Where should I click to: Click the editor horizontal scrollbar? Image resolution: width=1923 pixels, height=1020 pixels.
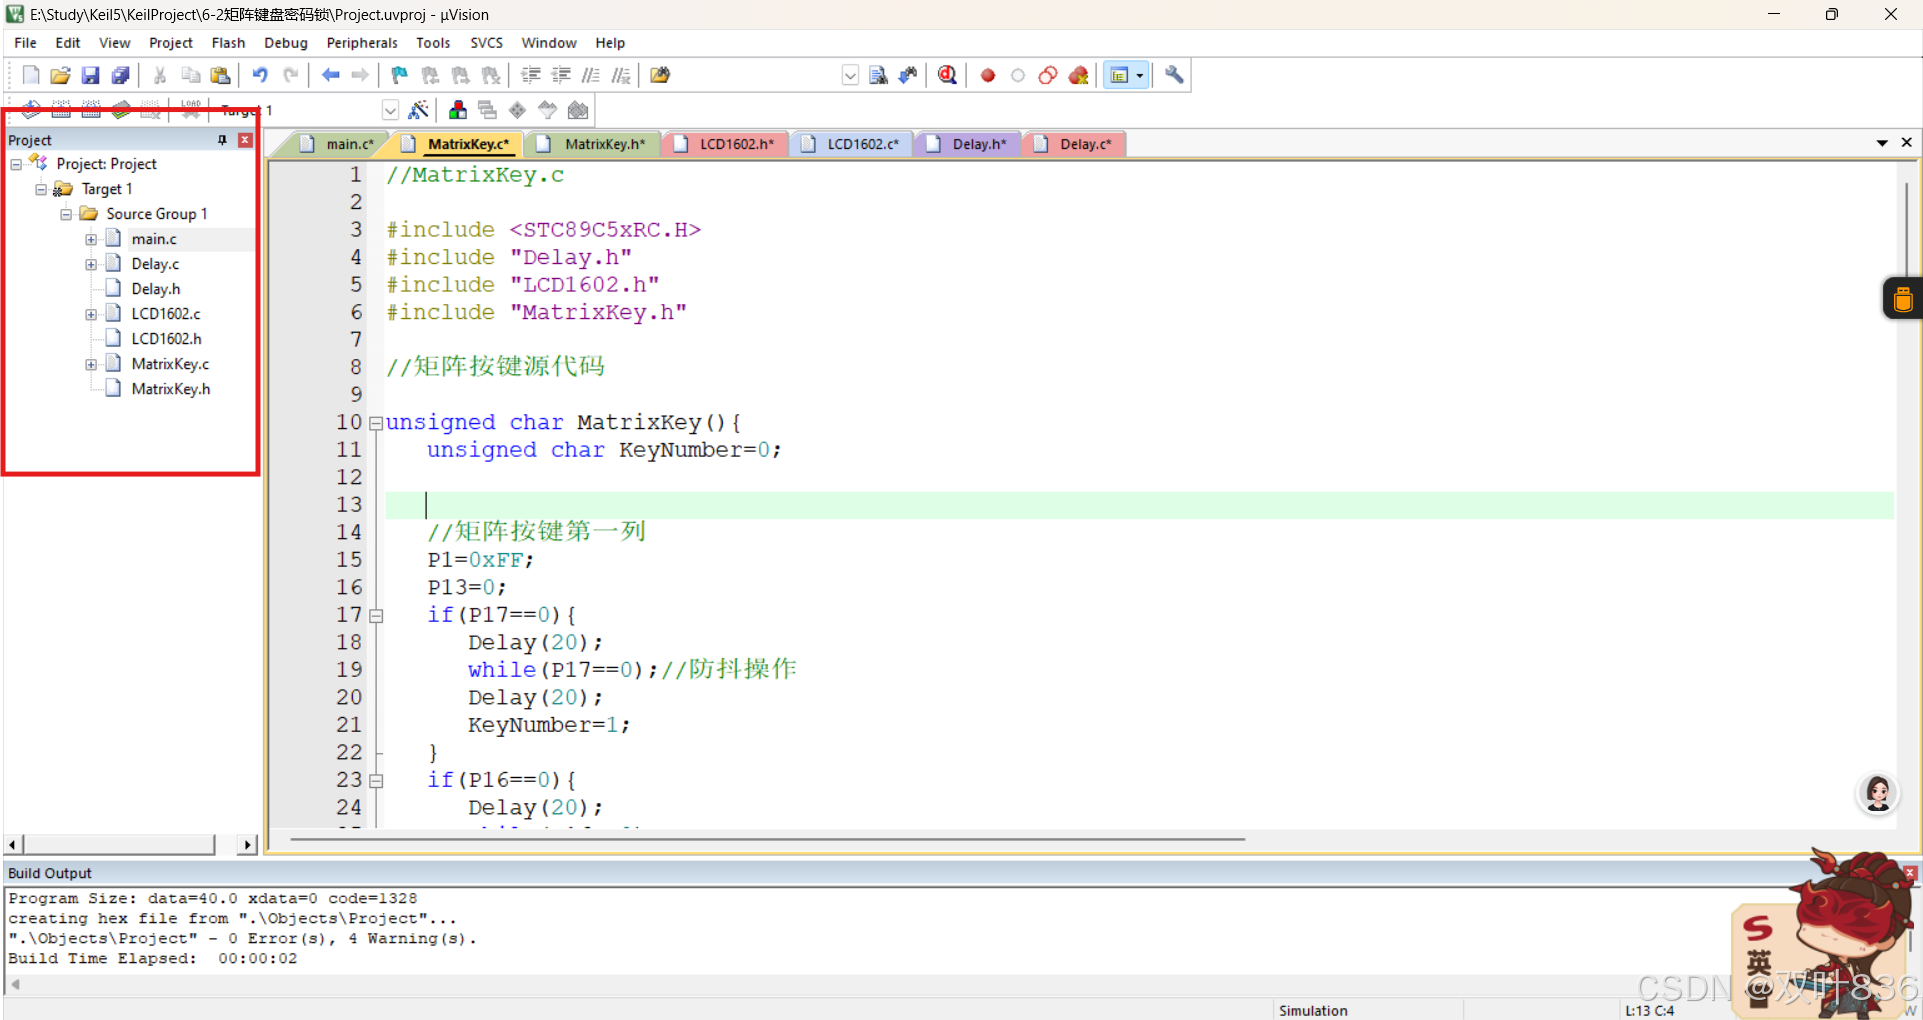(x=767, y=840)
